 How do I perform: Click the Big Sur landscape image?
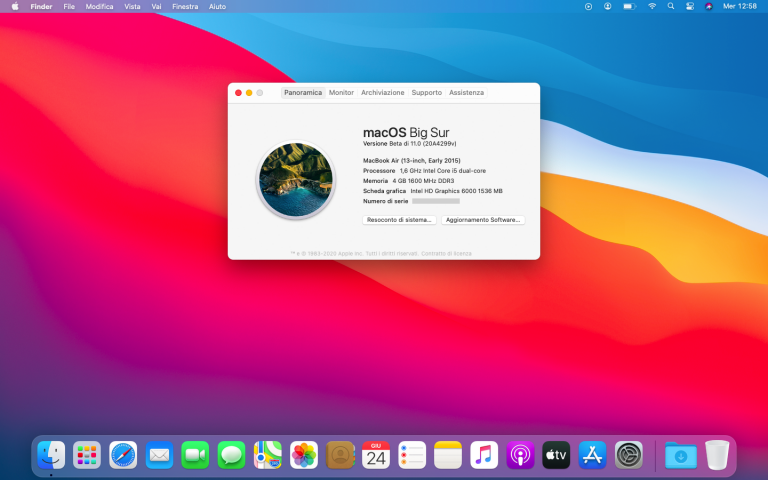coord(296,180)
